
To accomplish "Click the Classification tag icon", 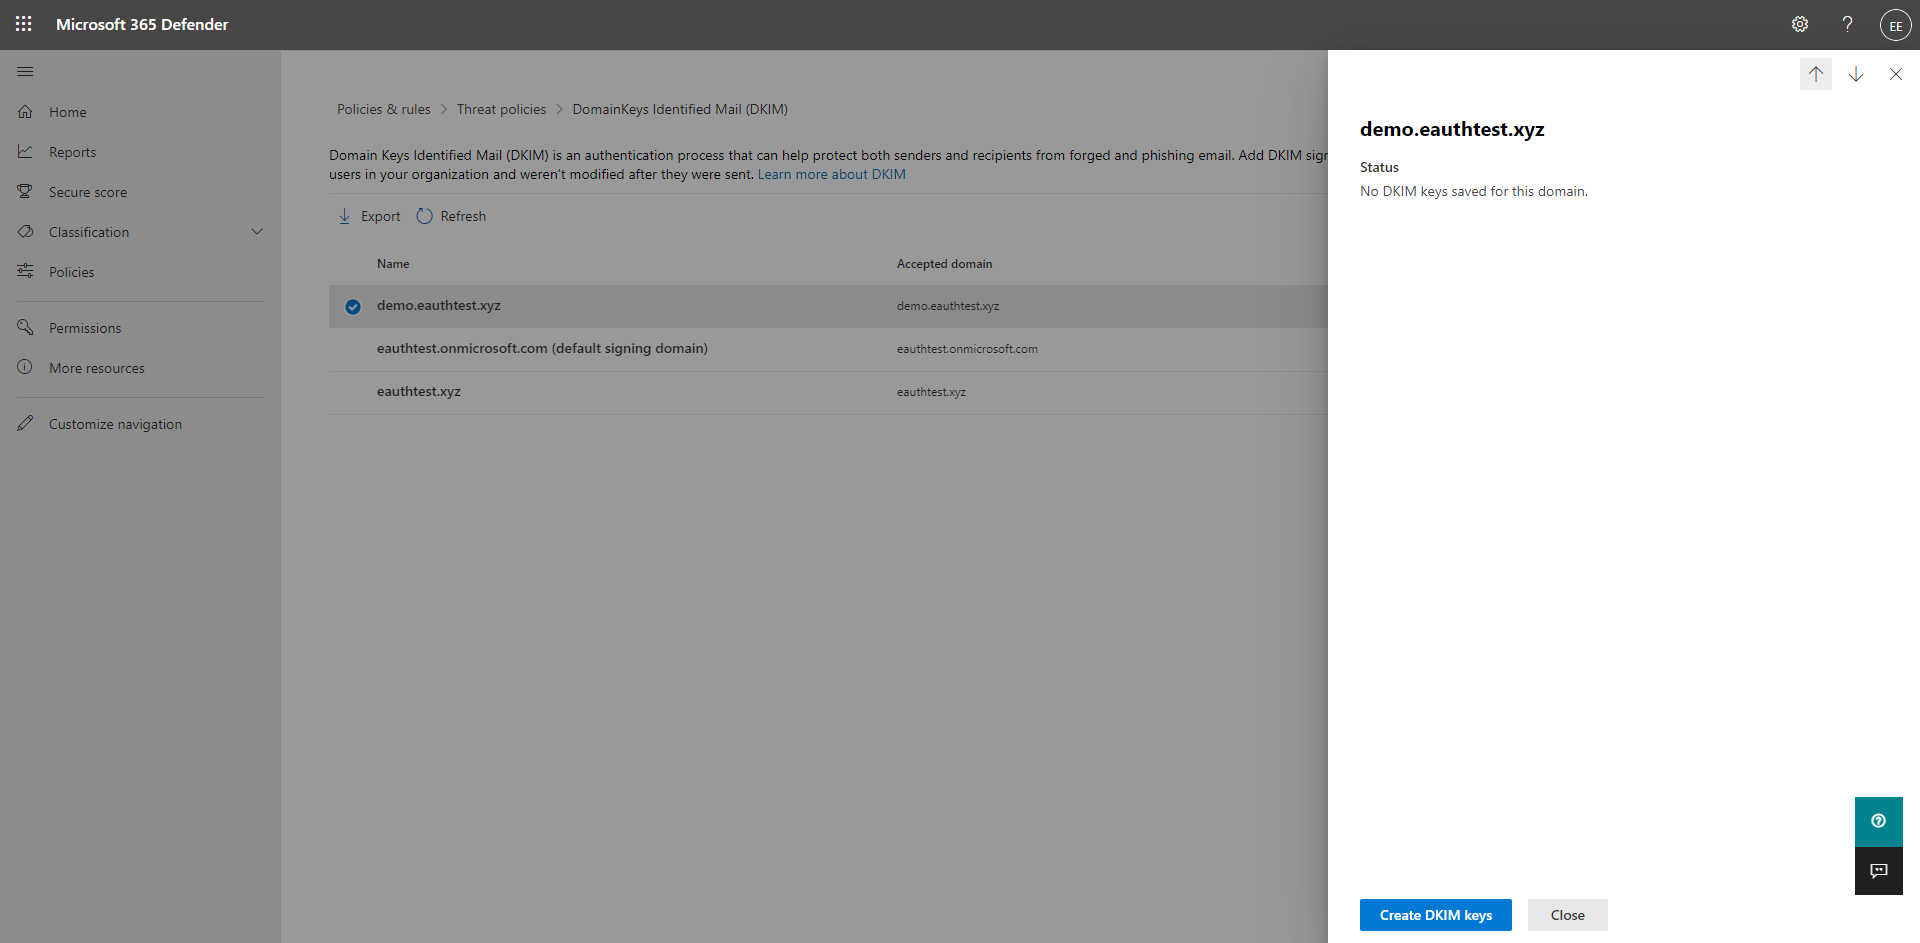I will click(25, 232).
